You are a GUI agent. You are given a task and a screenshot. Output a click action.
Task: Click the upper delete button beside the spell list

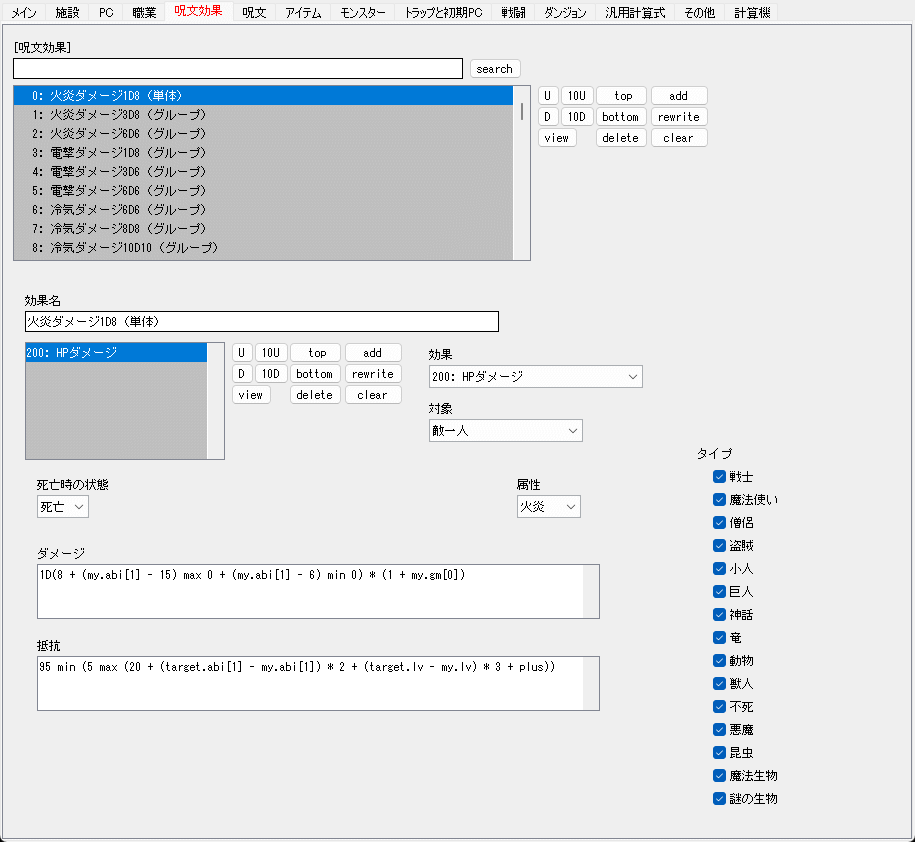(621, 138)
